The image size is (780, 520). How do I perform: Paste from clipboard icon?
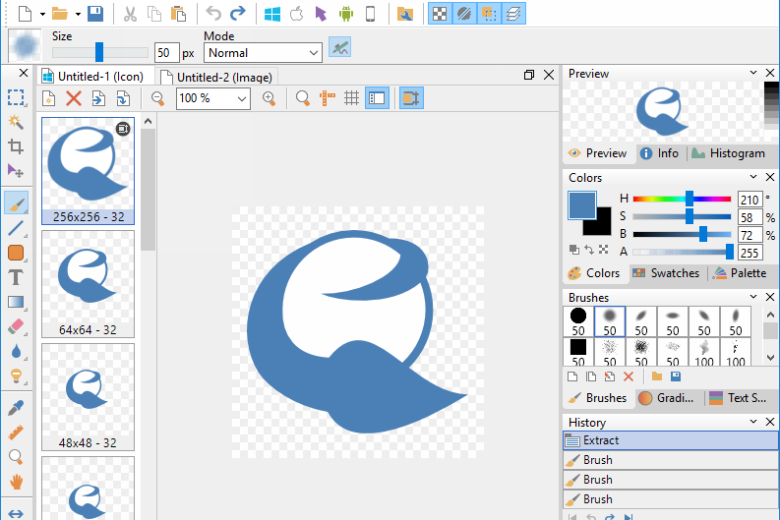coord(178,13)
